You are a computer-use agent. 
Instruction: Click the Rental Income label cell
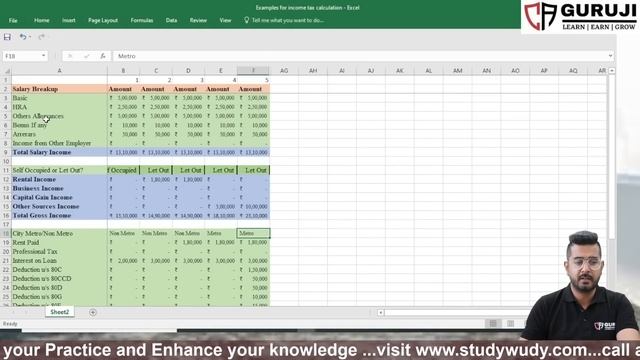(x=59, y=179)
